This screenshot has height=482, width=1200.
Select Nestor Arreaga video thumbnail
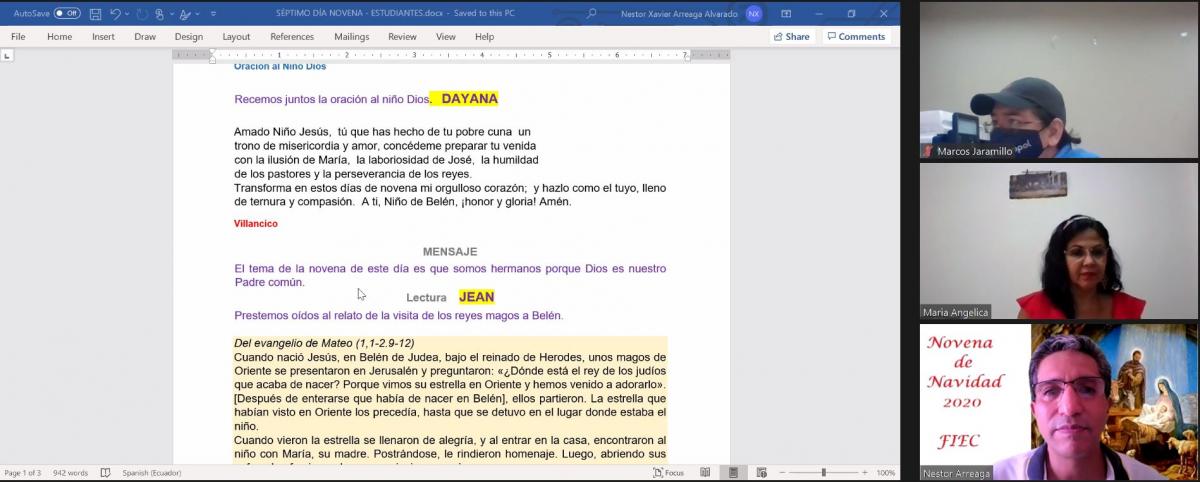1058,402
